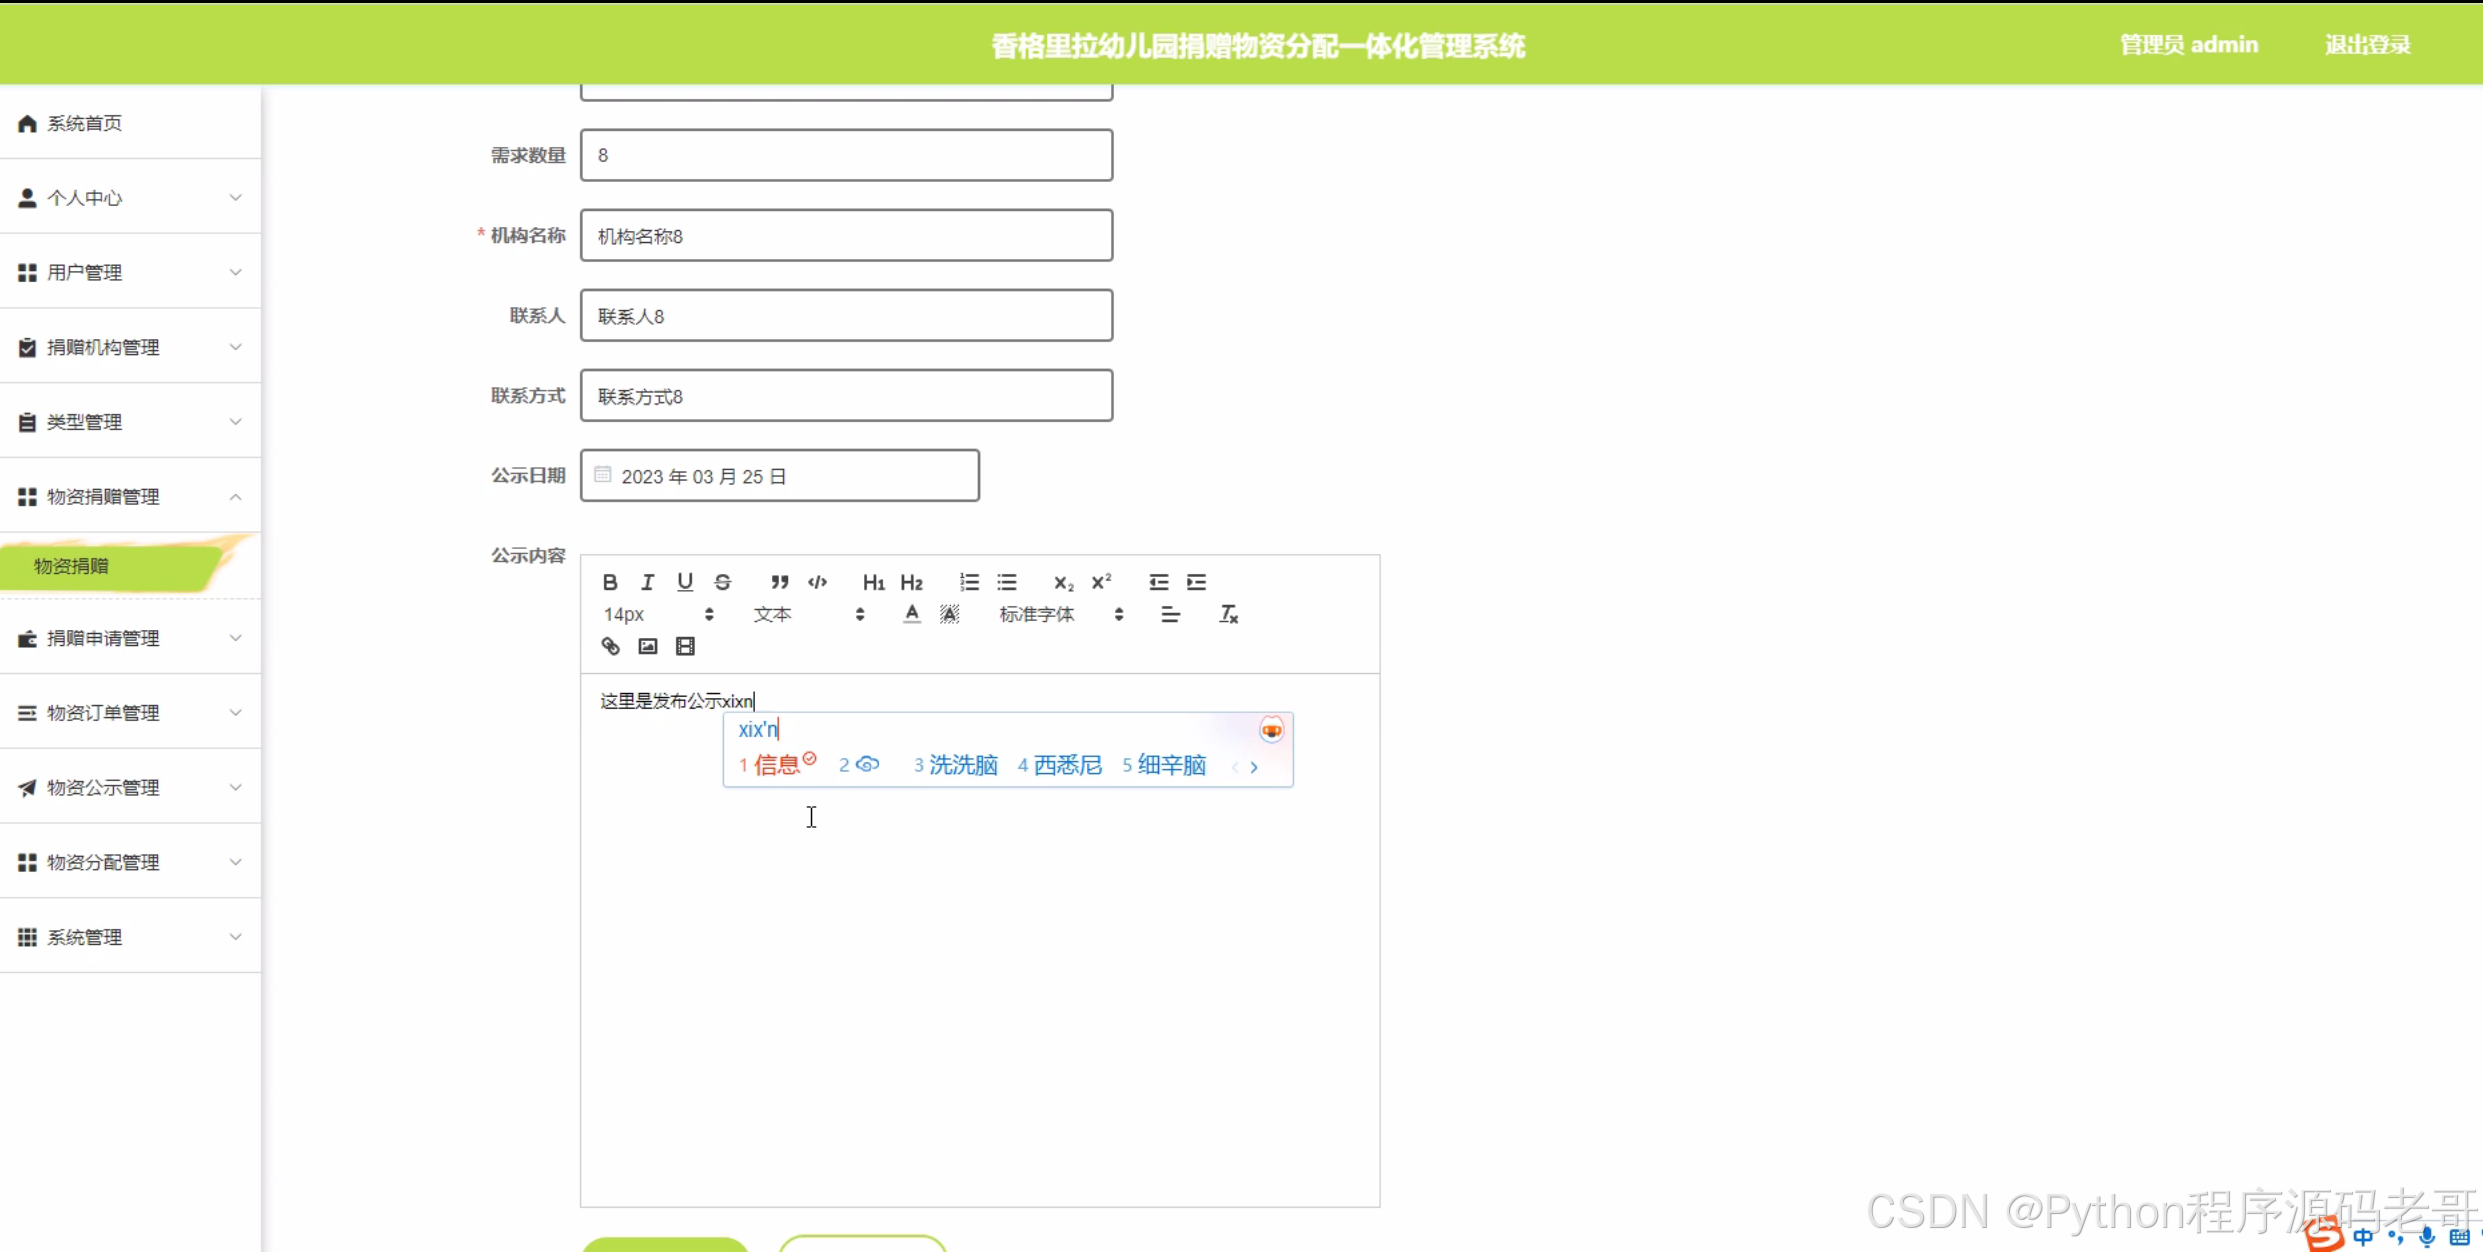This screenshot has width=2483, height=1252.
Task: Toggle superscript formatting
Action: [1101, 582]
